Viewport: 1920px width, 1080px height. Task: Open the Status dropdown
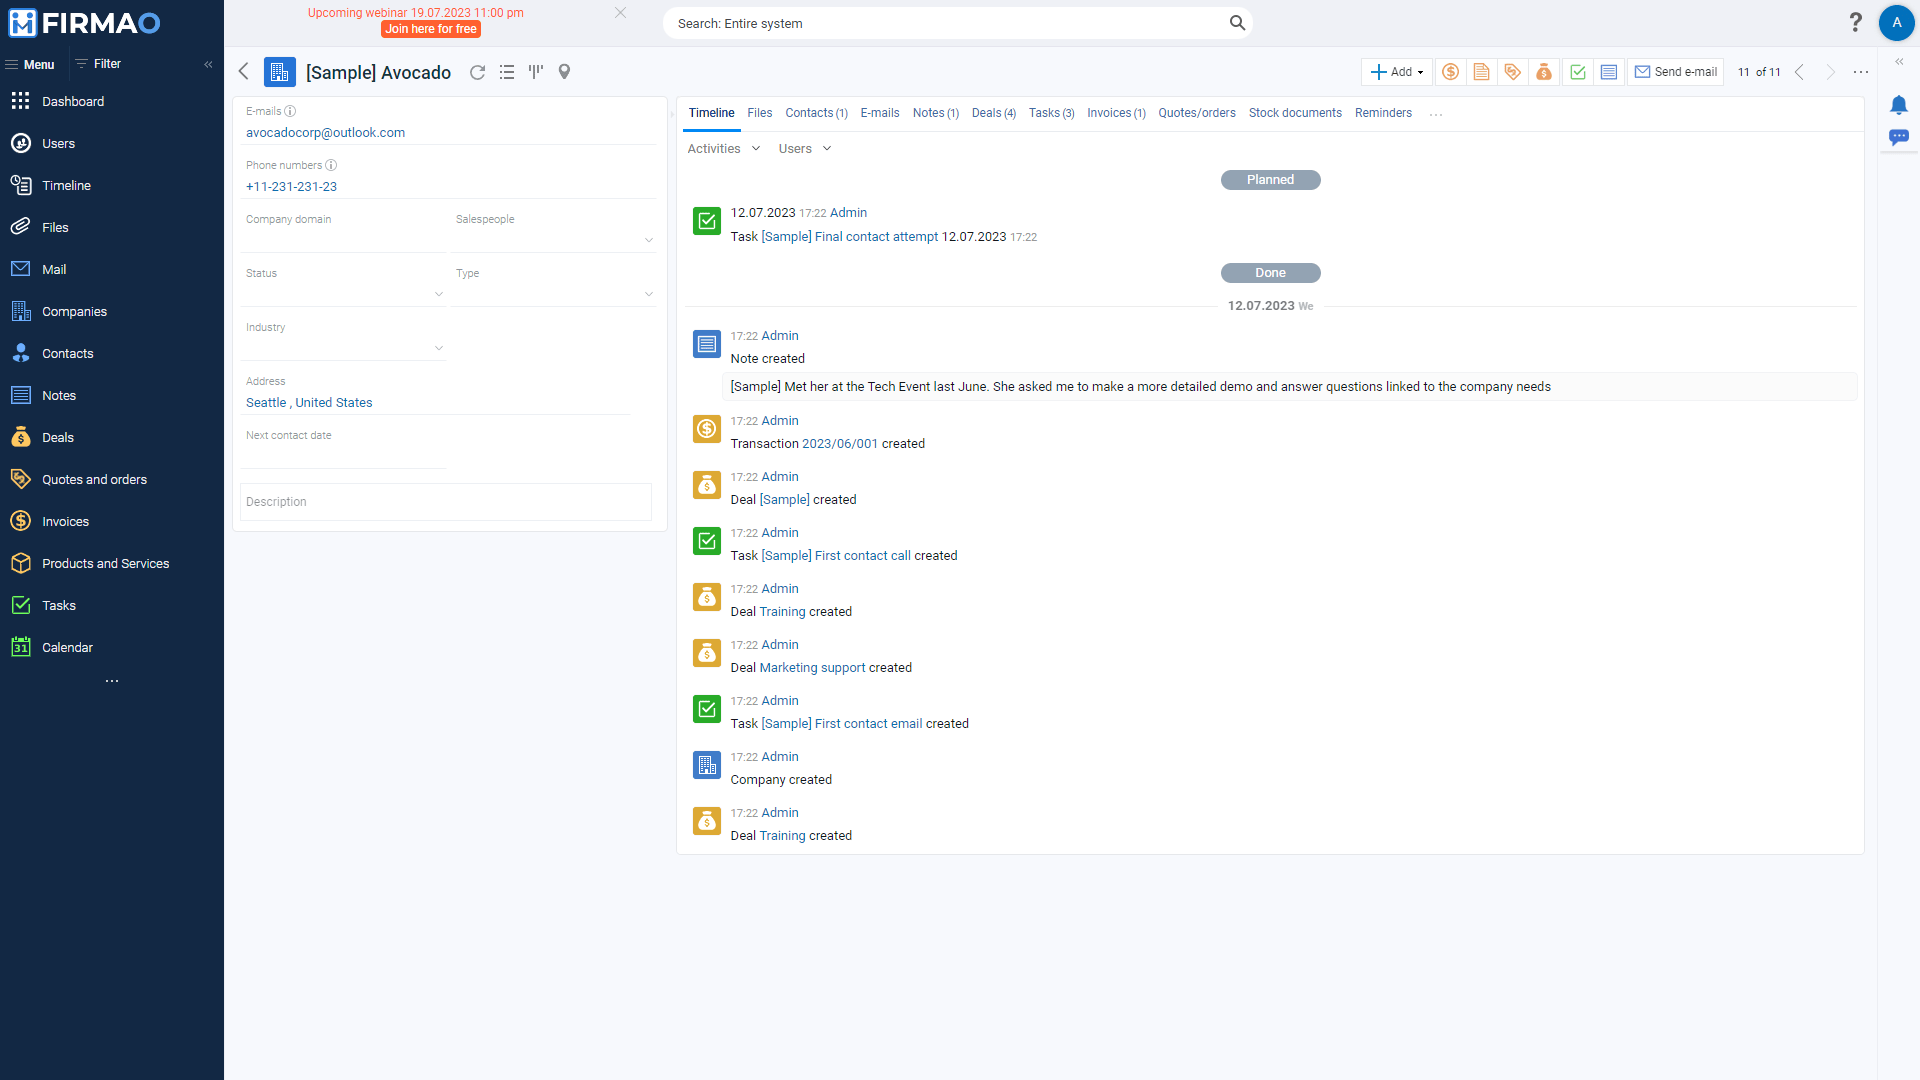(438, 294)
